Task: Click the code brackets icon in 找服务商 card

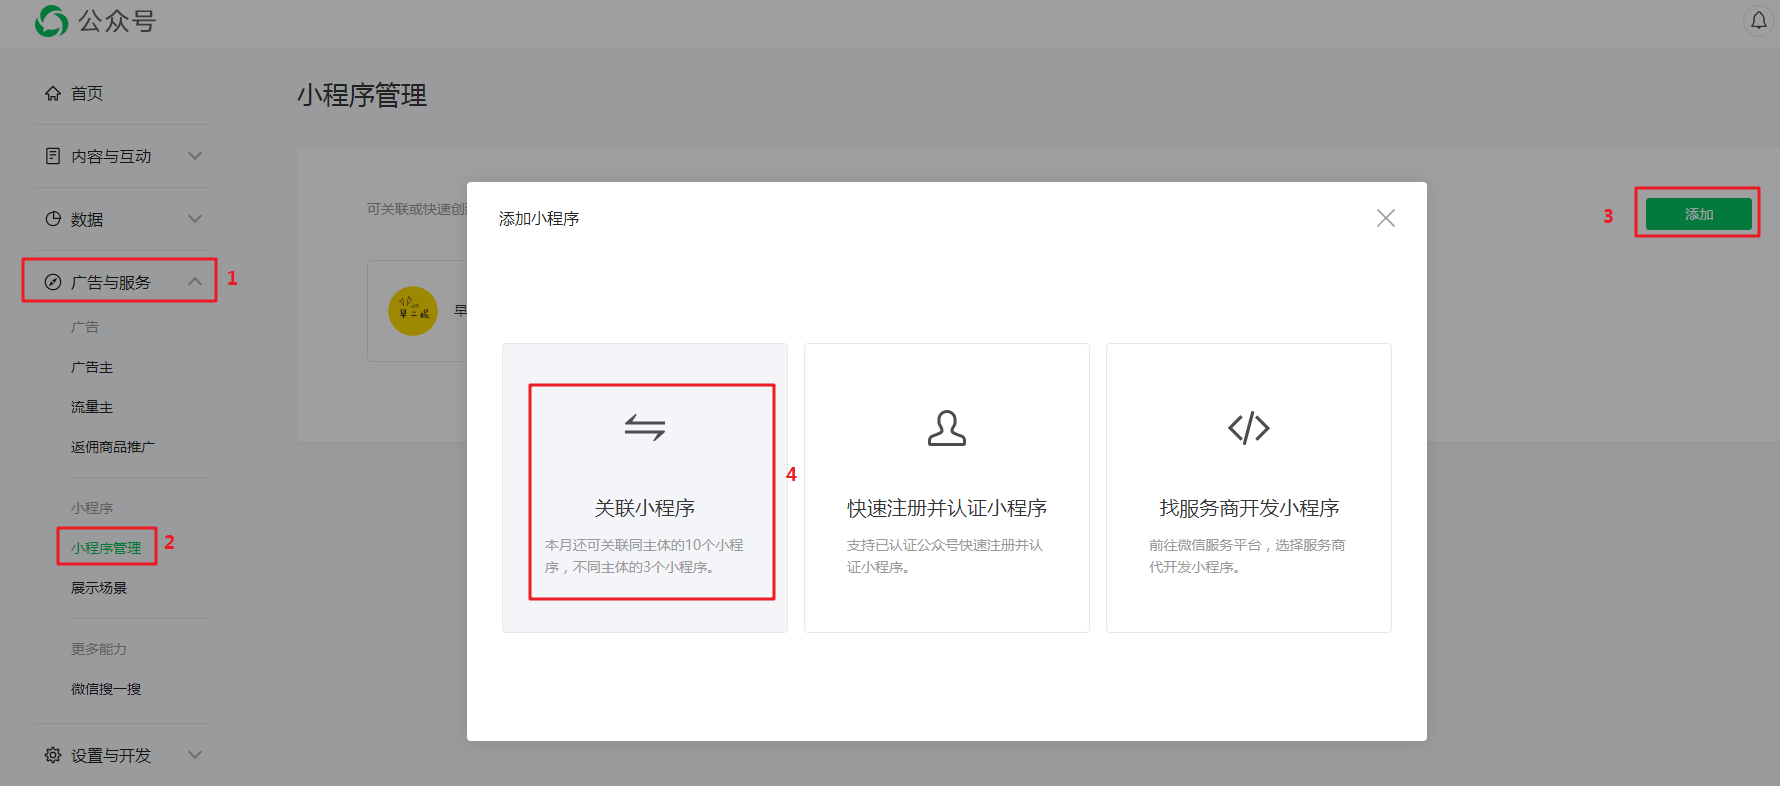Action: 1249,428
